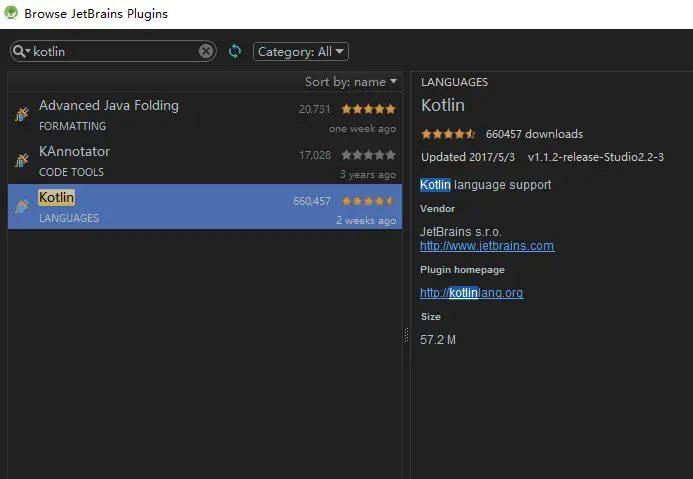Open the http://www.jetbrains.com vendor link
The height and width of the screenshot is (479, 693).
point(487,246)
